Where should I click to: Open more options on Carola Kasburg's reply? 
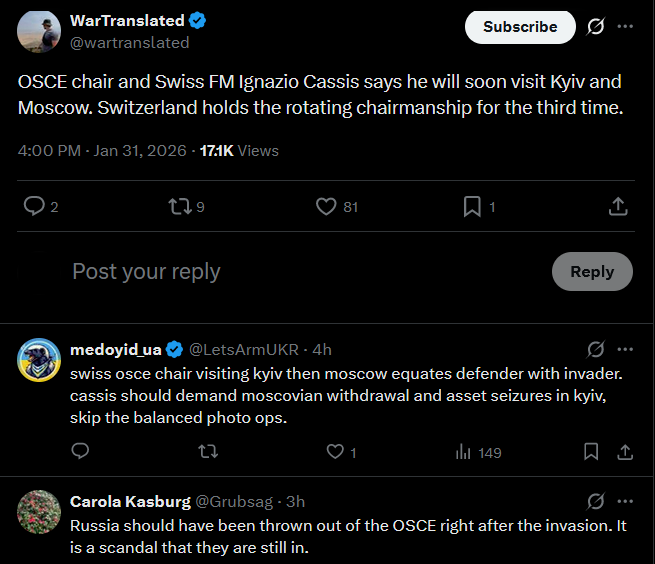pos(626,501)
